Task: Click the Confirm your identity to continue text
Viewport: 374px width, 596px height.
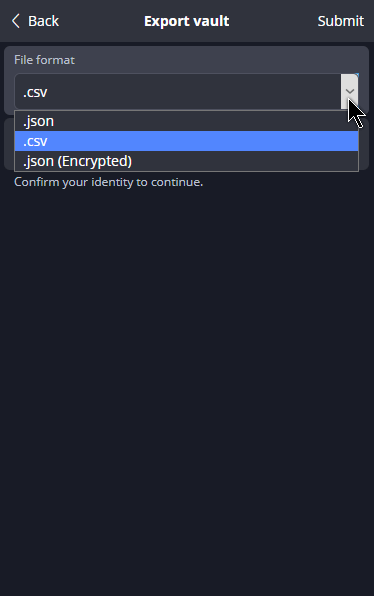Action: (x=108, y=182)
